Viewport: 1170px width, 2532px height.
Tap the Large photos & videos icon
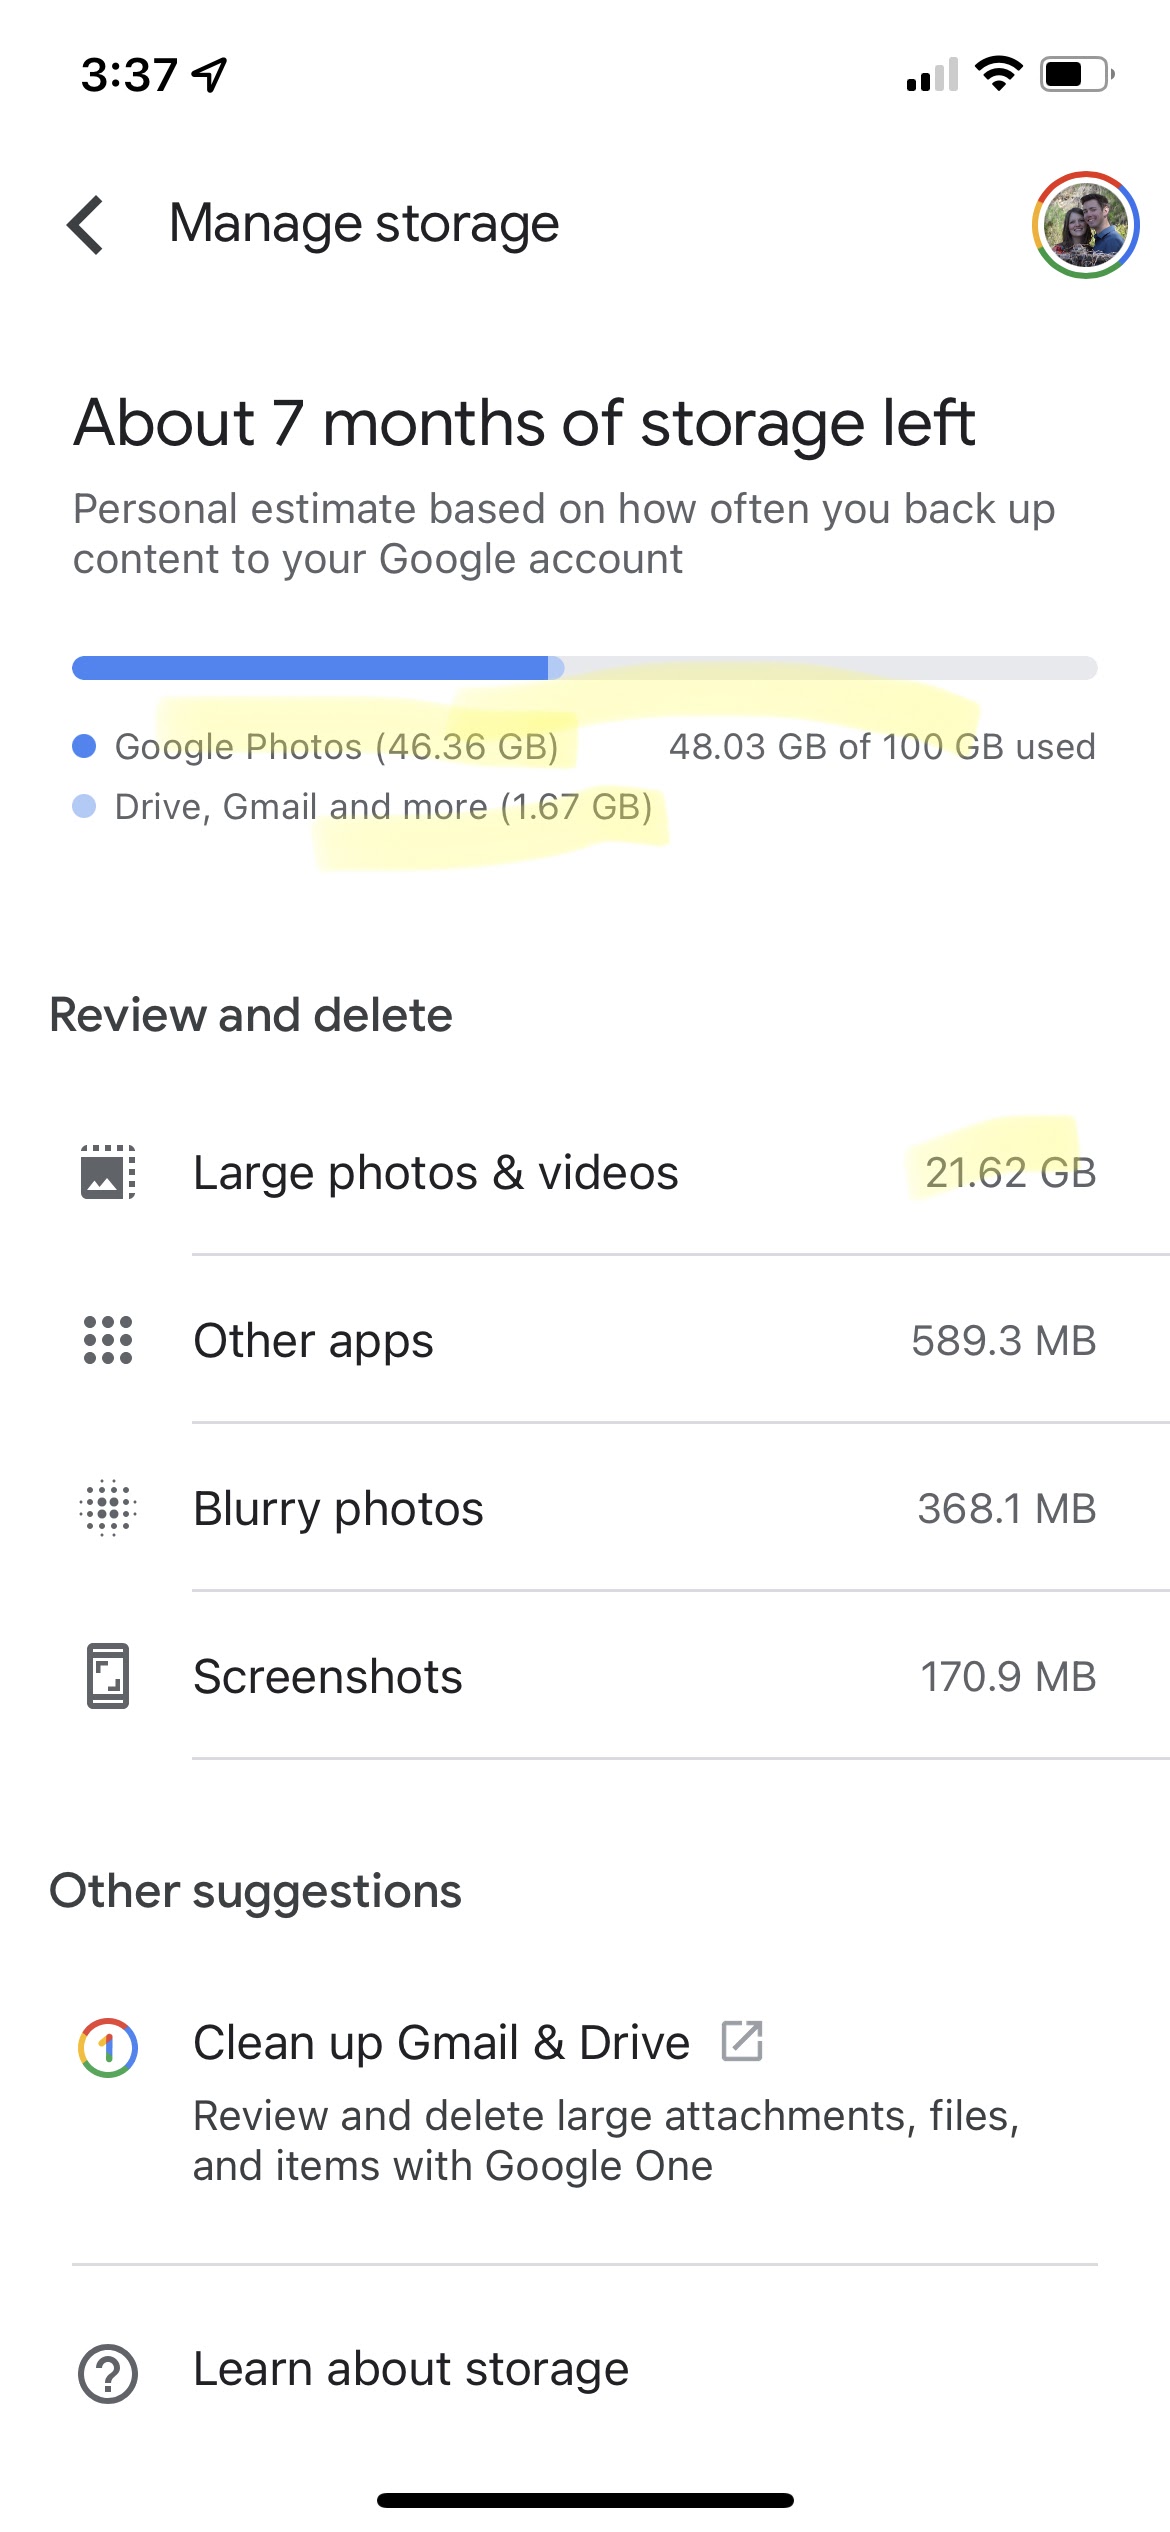tap(108, 1172)
